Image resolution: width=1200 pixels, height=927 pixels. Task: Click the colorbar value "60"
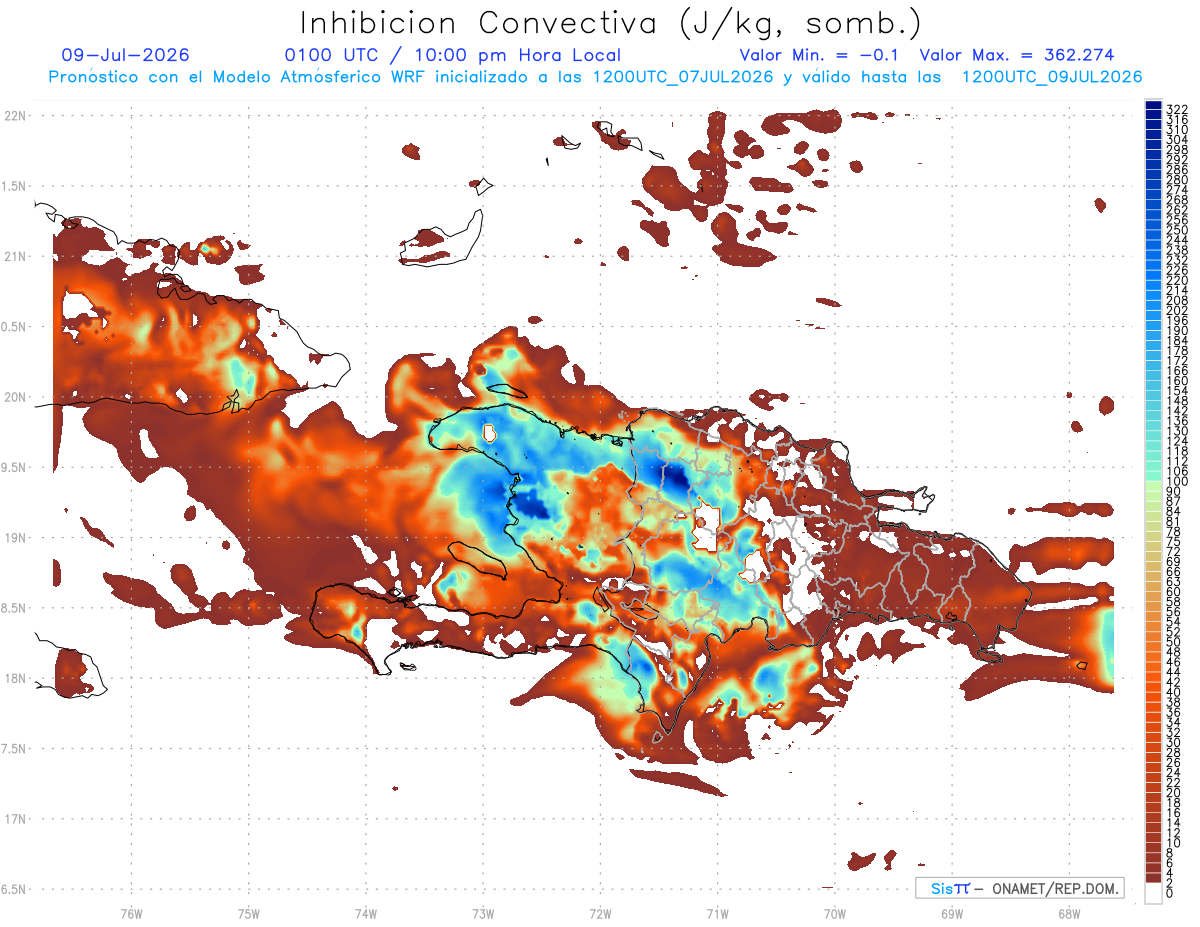coord(1174,592)
